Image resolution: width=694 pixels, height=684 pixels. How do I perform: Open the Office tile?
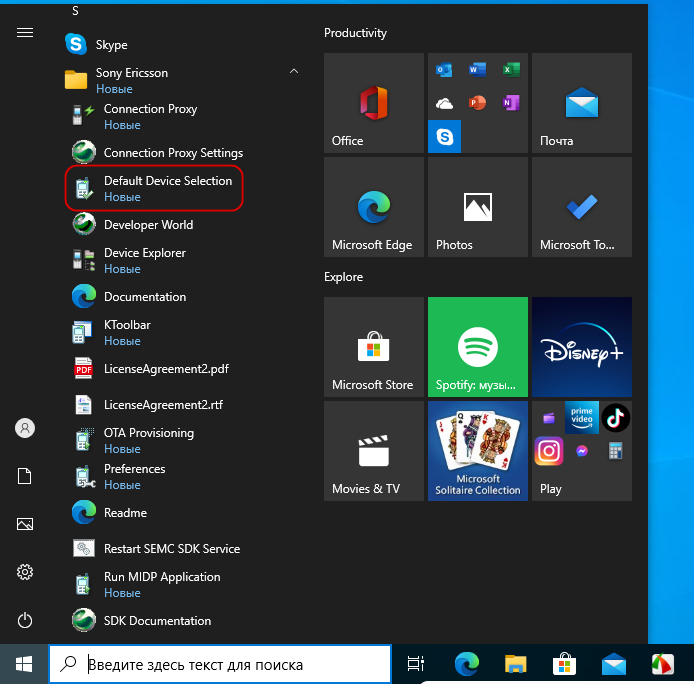pos(374,103)
